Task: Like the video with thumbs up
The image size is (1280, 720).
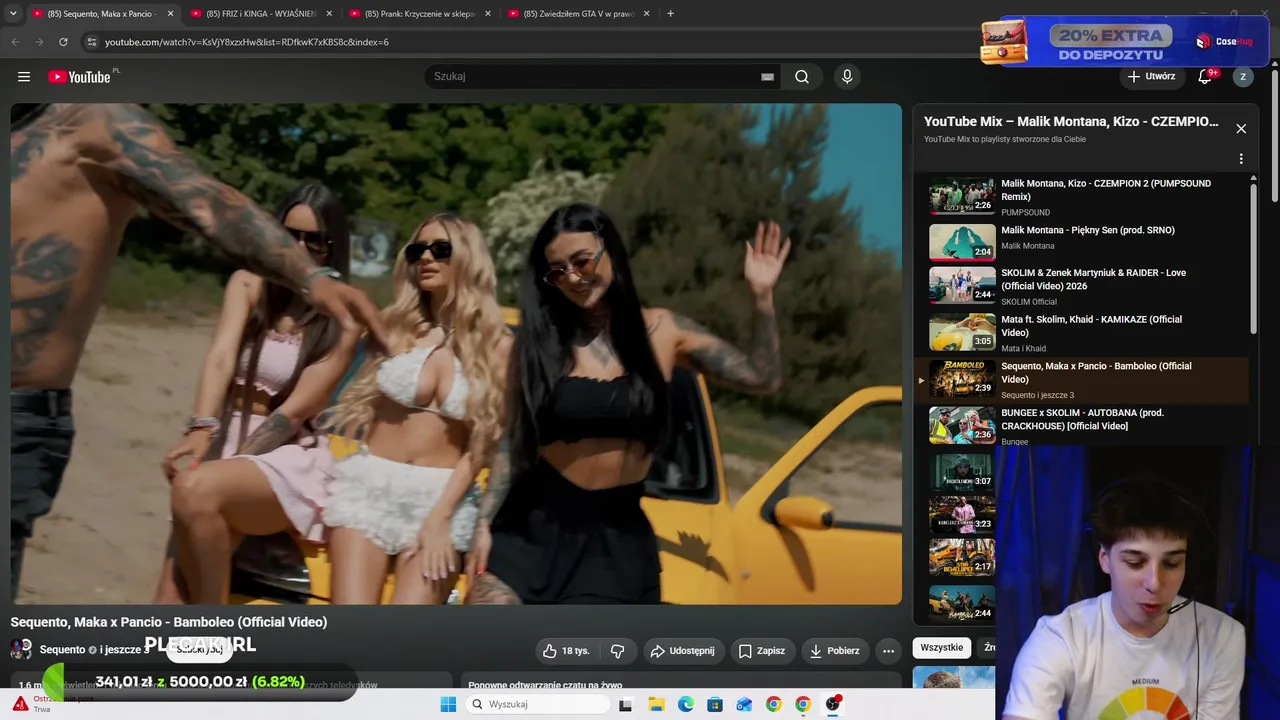Action: coord(566,651)
